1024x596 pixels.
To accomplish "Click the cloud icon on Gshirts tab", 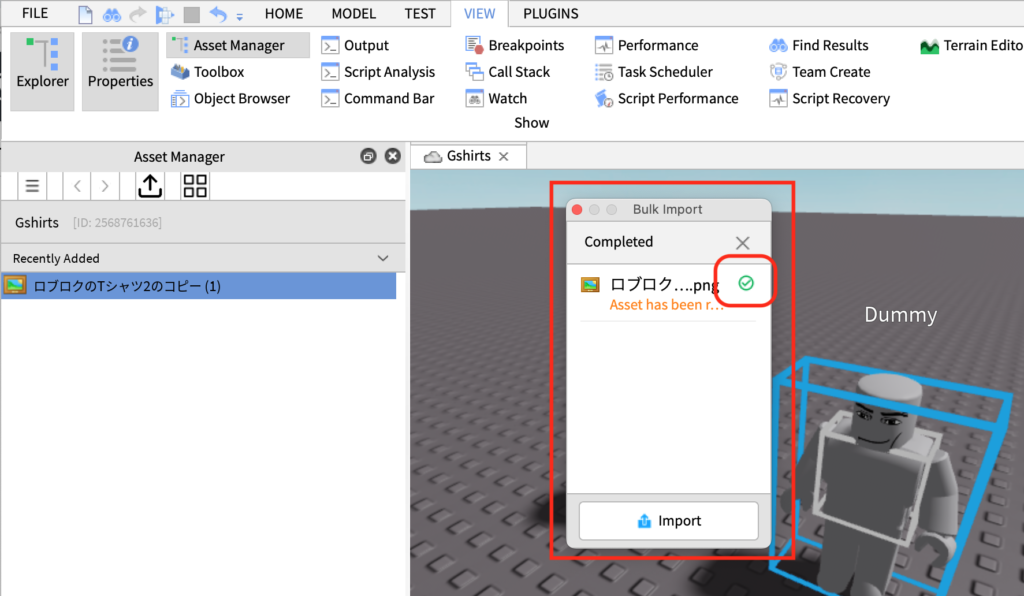I will tap(432, 157).
